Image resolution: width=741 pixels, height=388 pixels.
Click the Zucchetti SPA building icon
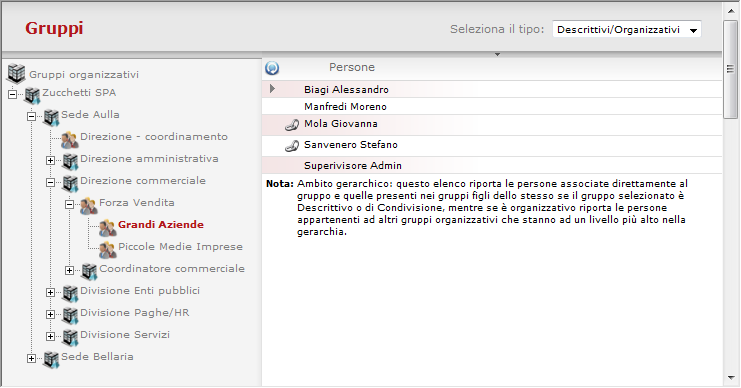click(x=32, y=95)
